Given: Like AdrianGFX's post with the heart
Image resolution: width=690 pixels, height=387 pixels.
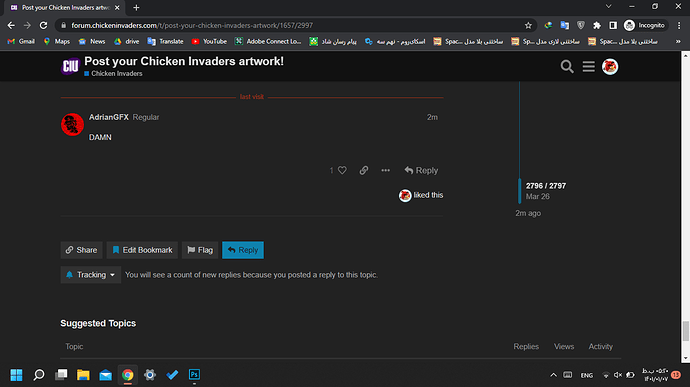Looking at the screenshot, I should tap(342, 170).
